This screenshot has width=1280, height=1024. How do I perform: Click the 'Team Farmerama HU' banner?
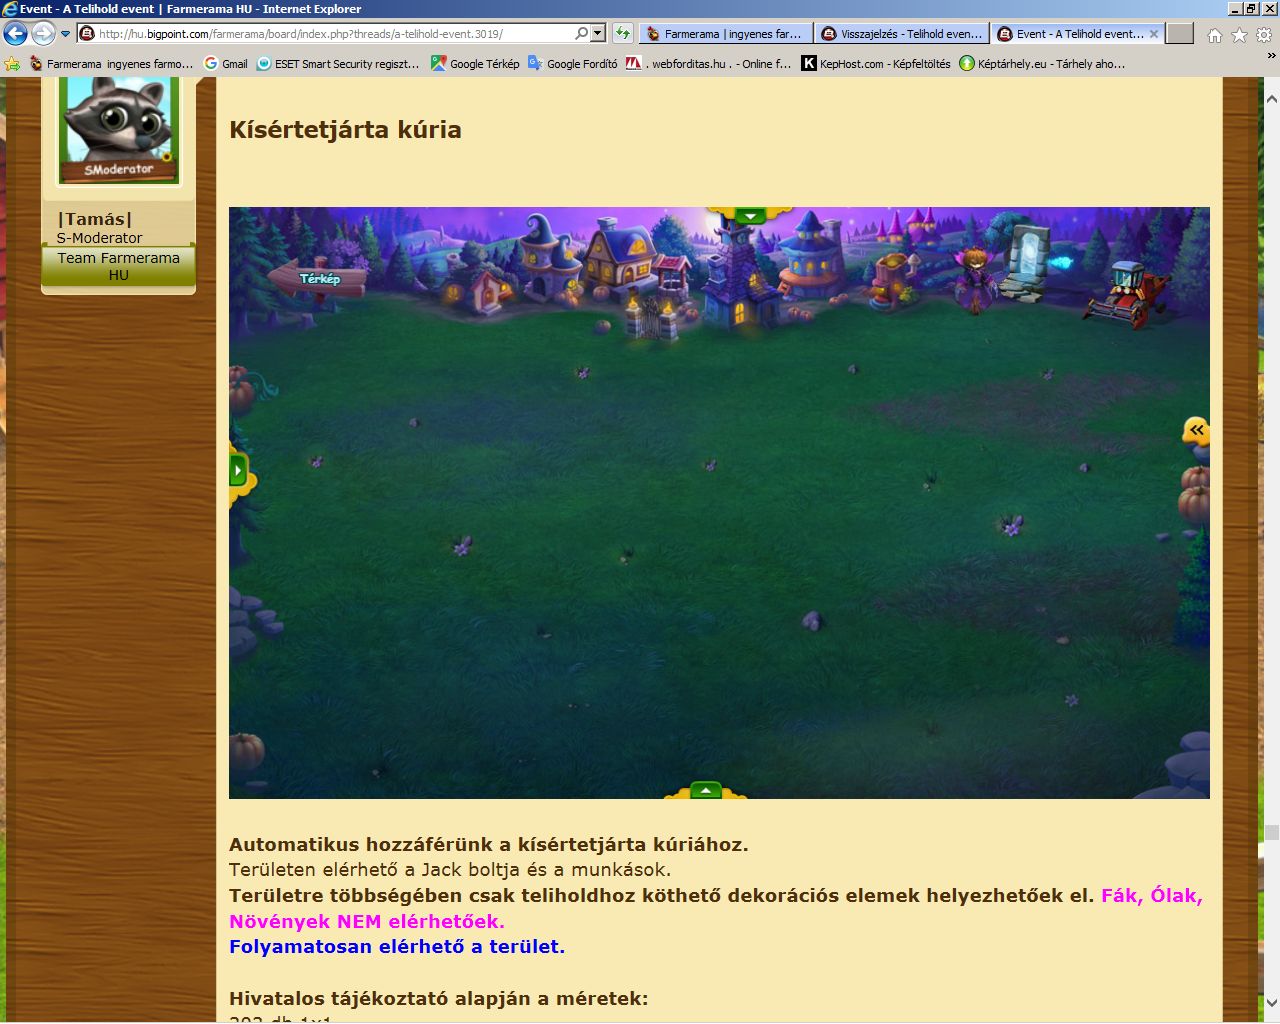(118, 266)
